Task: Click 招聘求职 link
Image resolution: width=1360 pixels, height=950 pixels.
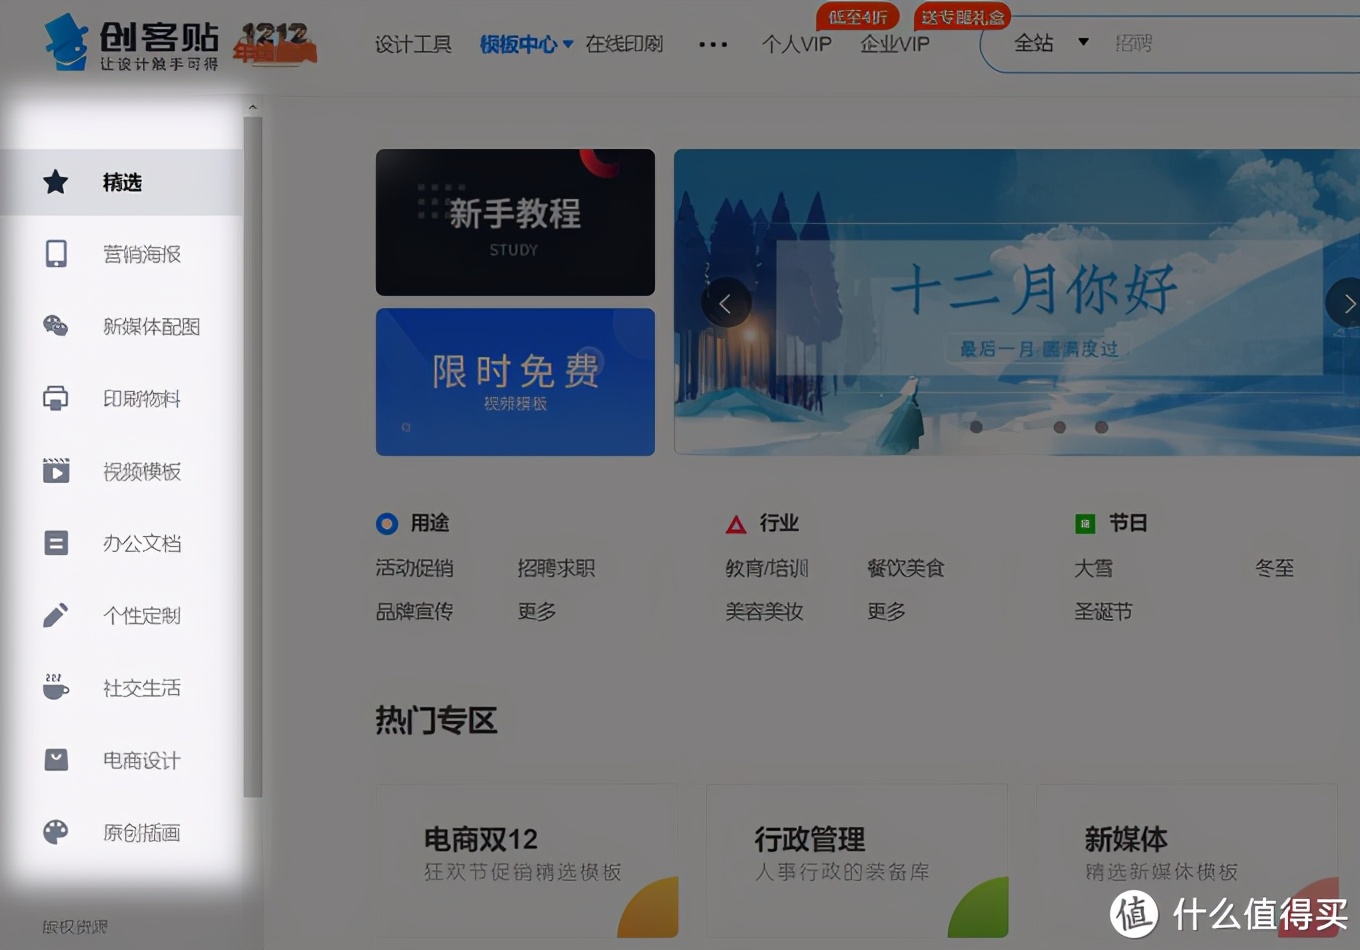Action: click(x=556, y=568)
